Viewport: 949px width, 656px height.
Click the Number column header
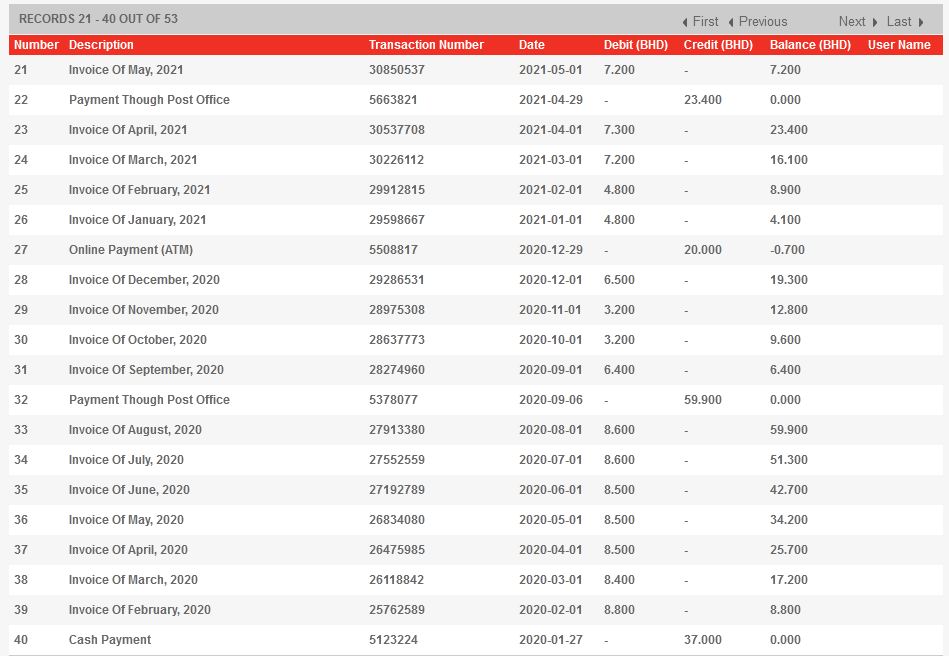coord(36,45)
